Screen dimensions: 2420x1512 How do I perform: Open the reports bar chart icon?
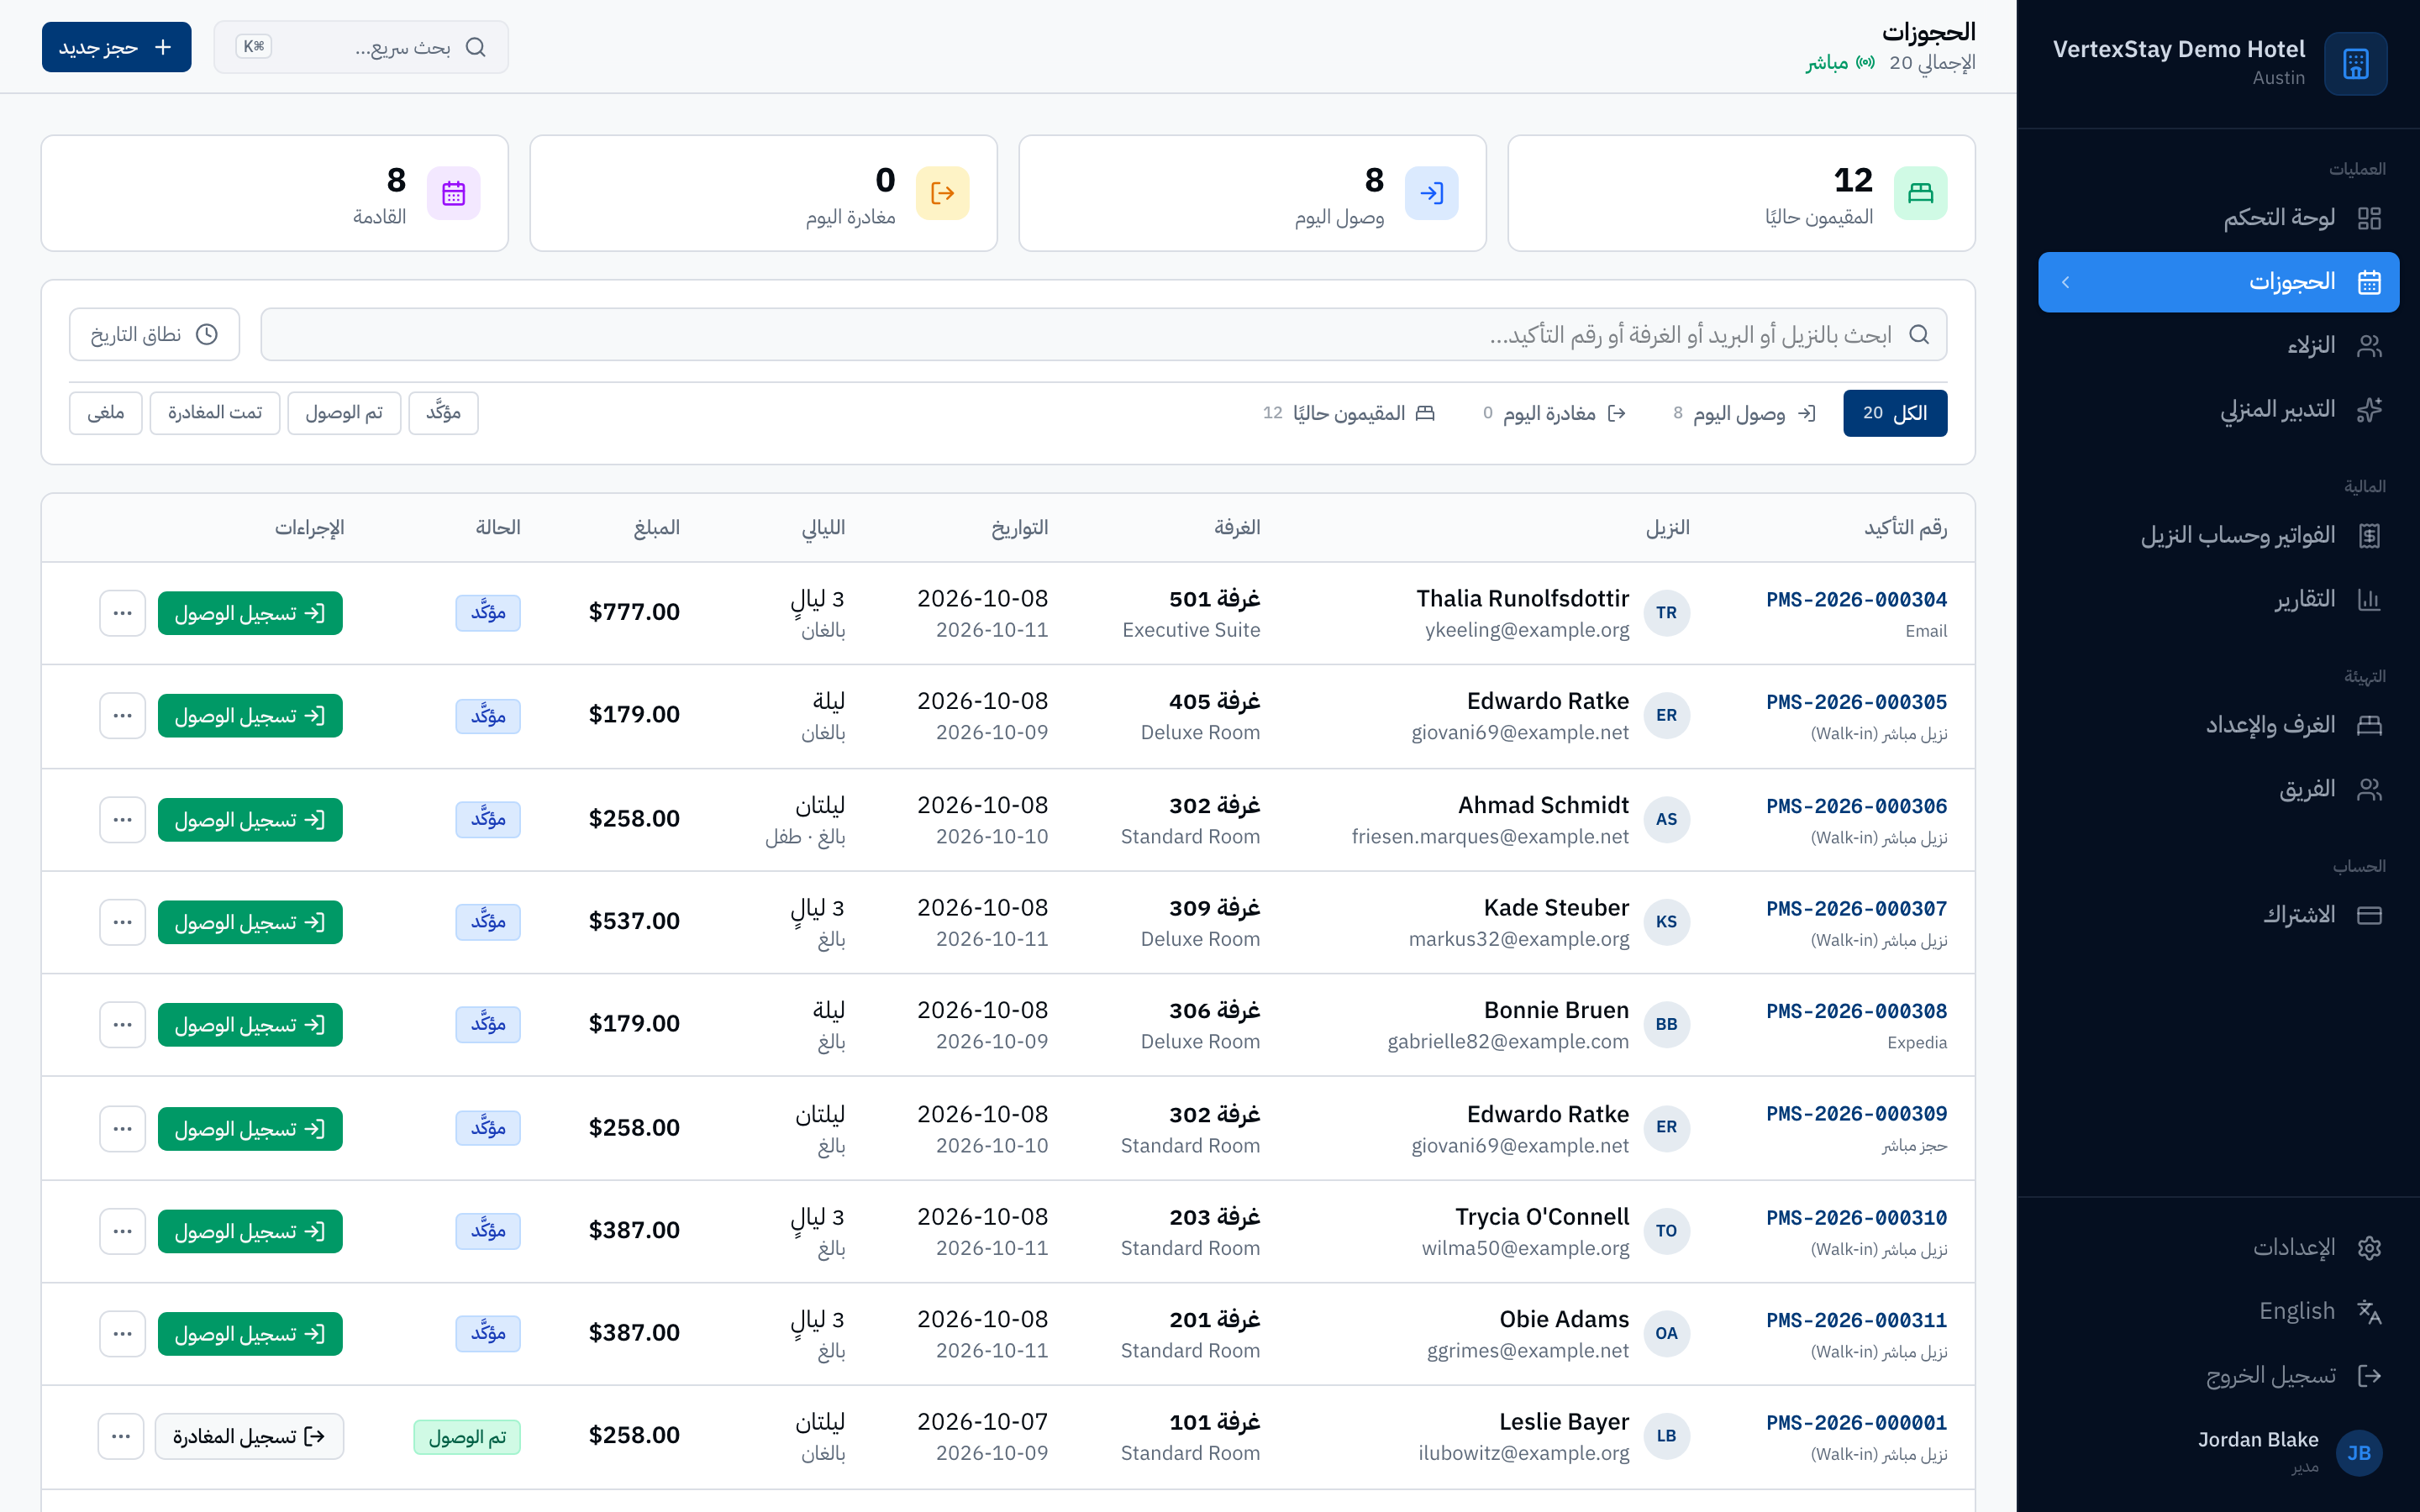pyautogui.click(x=2369, y=600)
